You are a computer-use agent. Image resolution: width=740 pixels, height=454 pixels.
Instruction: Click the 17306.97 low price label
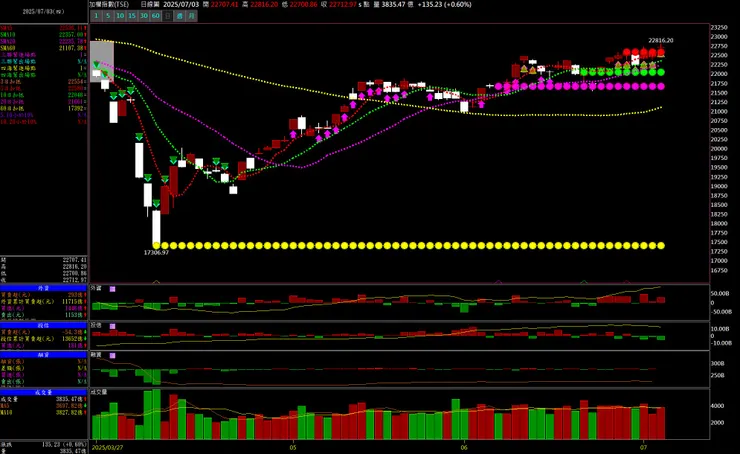pyautogui.click(x=156, y=252)
